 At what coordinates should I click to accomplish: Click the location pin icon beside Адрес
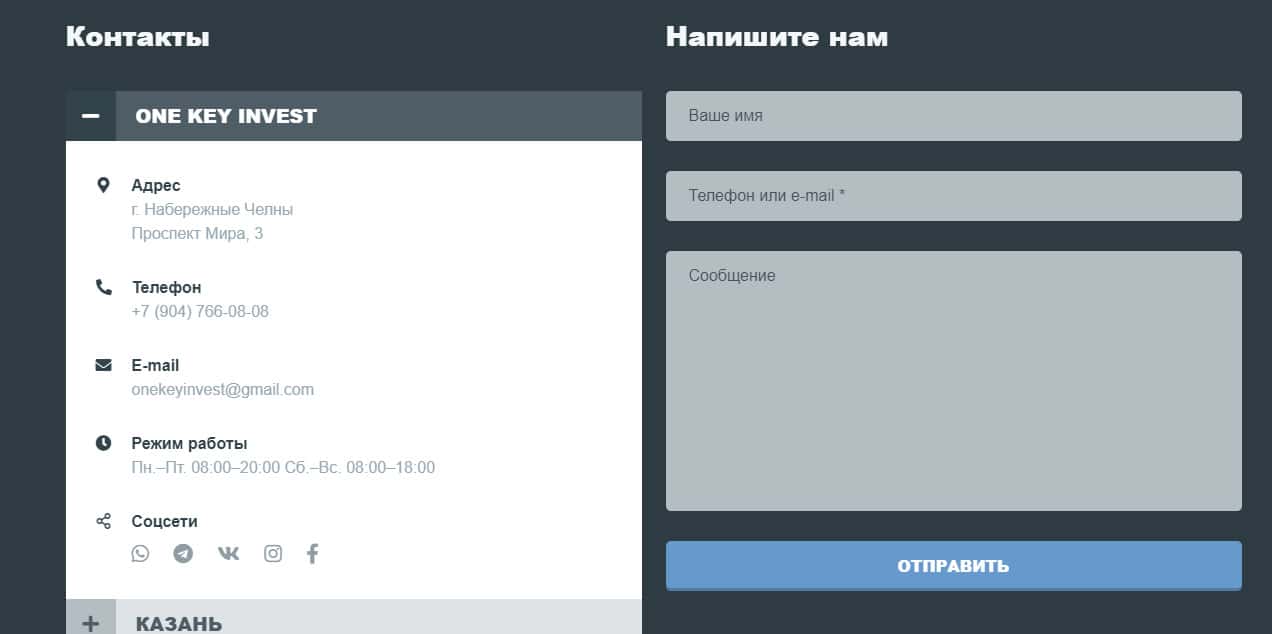click(103, 185)
